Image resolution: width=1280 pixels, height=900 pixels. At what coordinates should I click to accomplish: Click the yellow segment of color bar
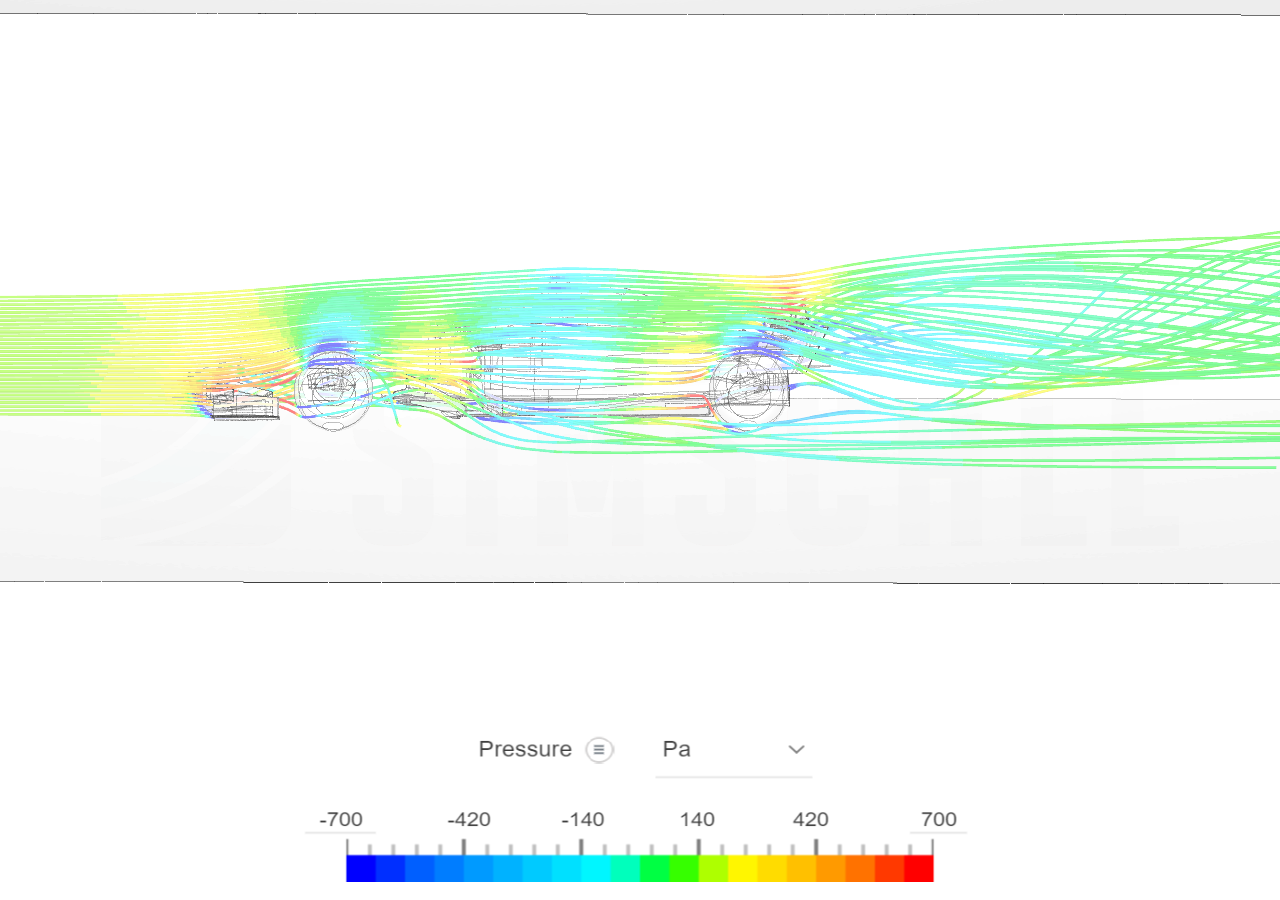(x=742, y=868)
